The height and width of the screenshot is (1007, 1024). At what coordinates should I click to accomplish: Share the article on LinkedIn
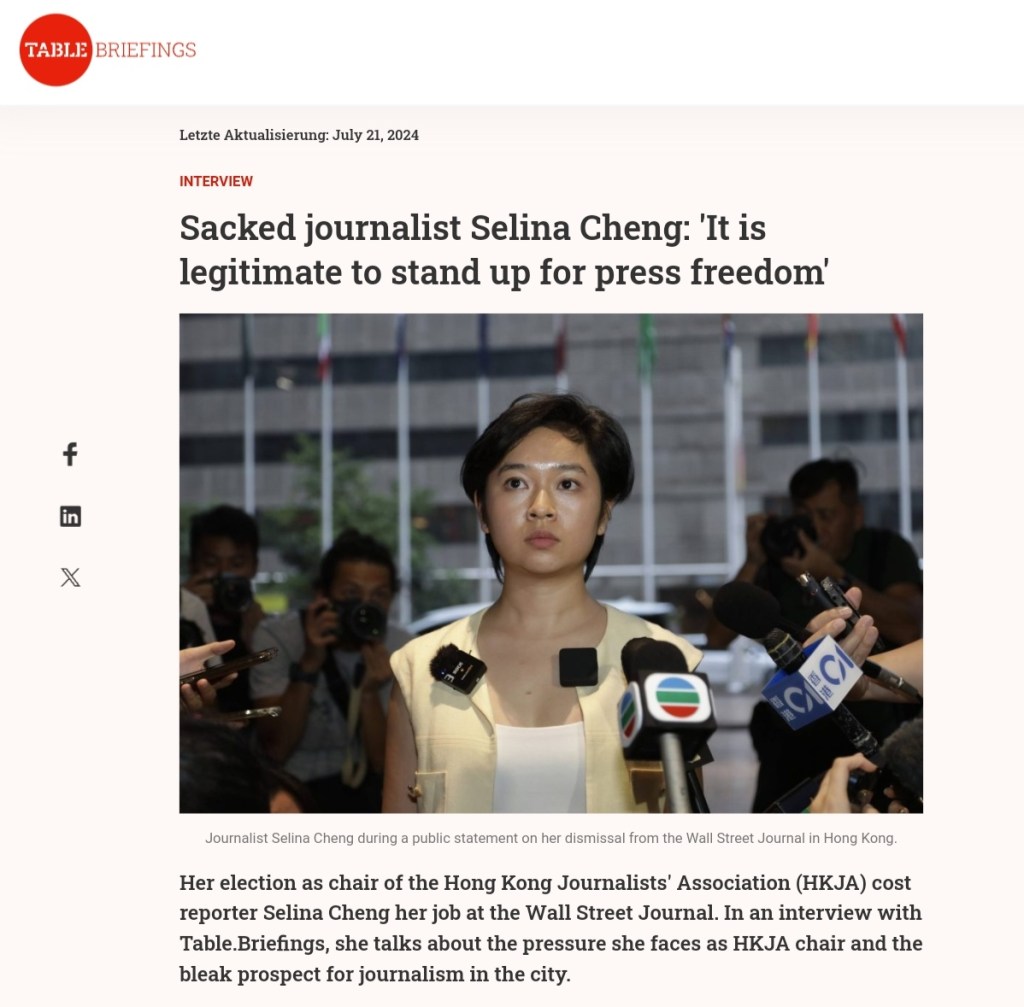click(71, 517)
